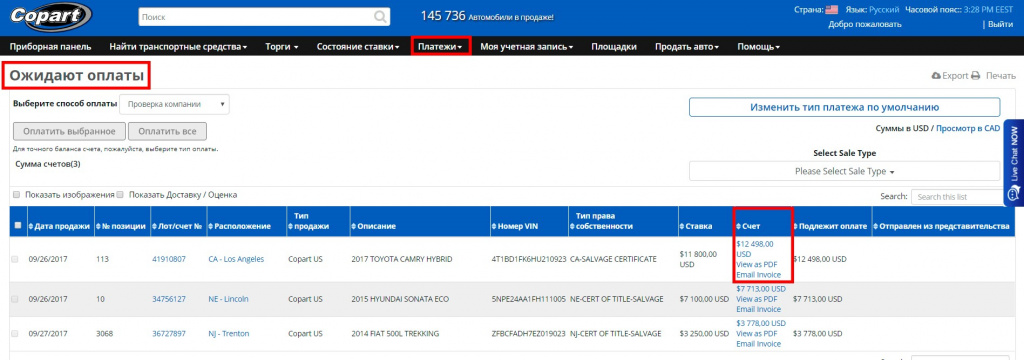Expand Состояние ставки menu
The height and width of the screenshot is (360, 1024).
pos(359,47)
